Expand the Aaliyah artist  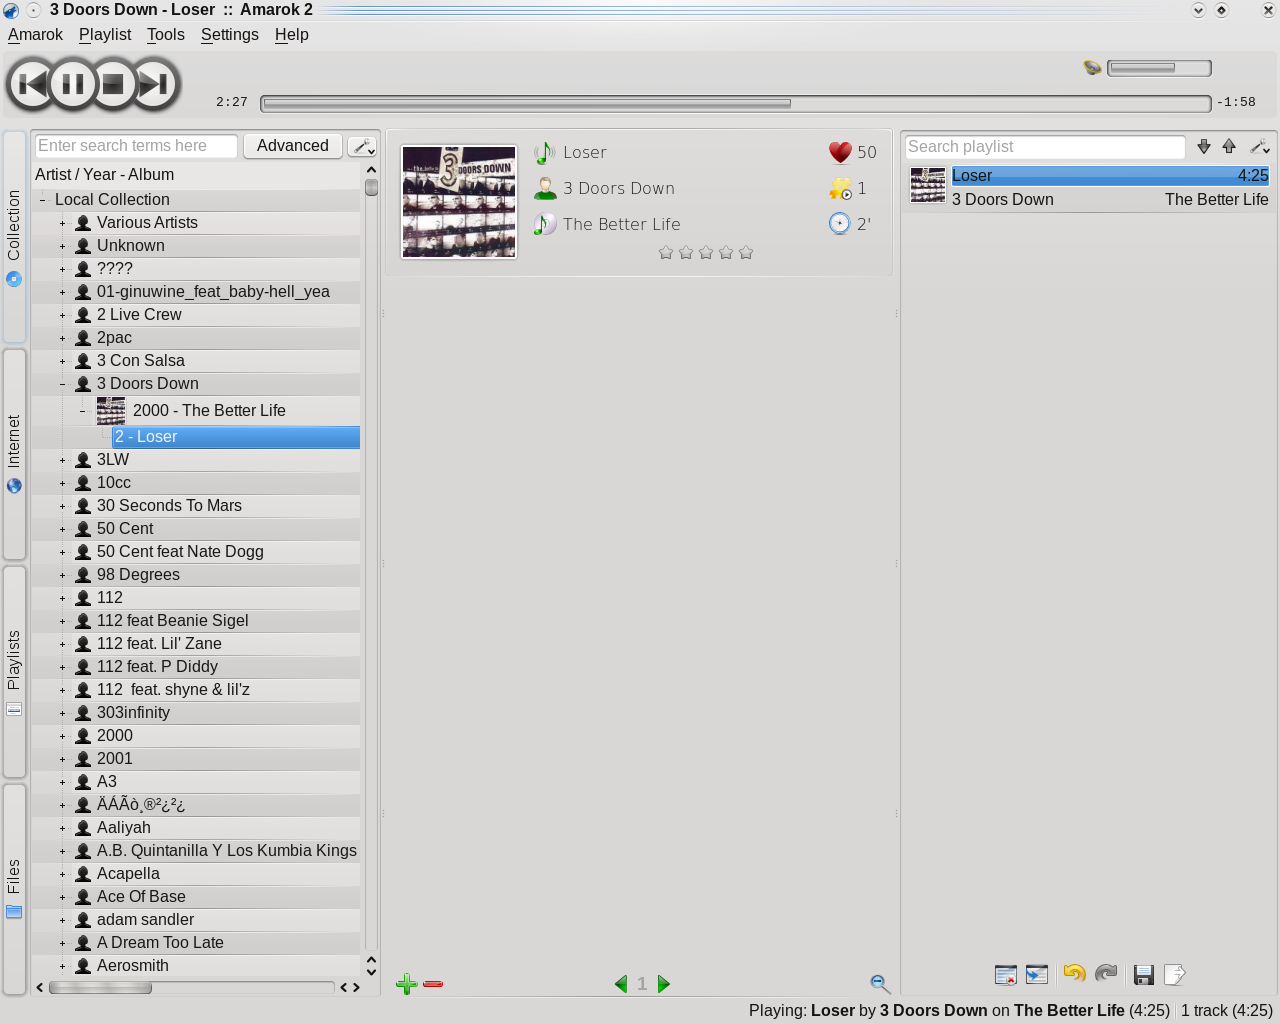click(62, 828)
